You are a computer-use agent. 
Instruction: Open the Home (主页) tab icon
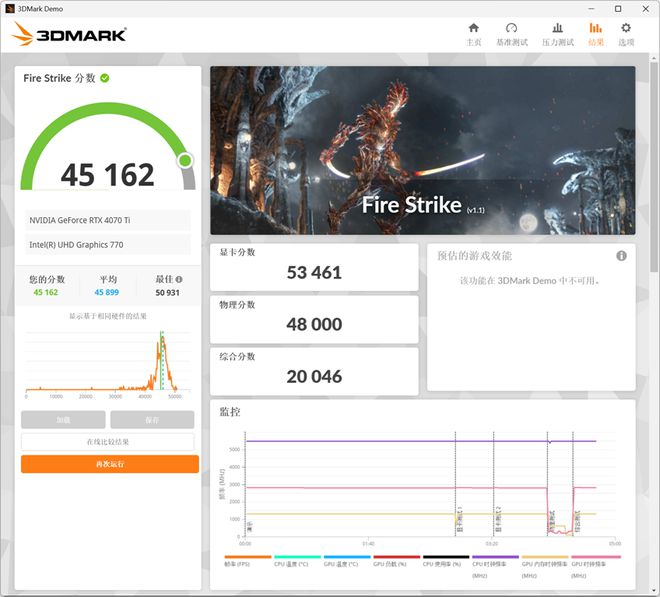473,33
